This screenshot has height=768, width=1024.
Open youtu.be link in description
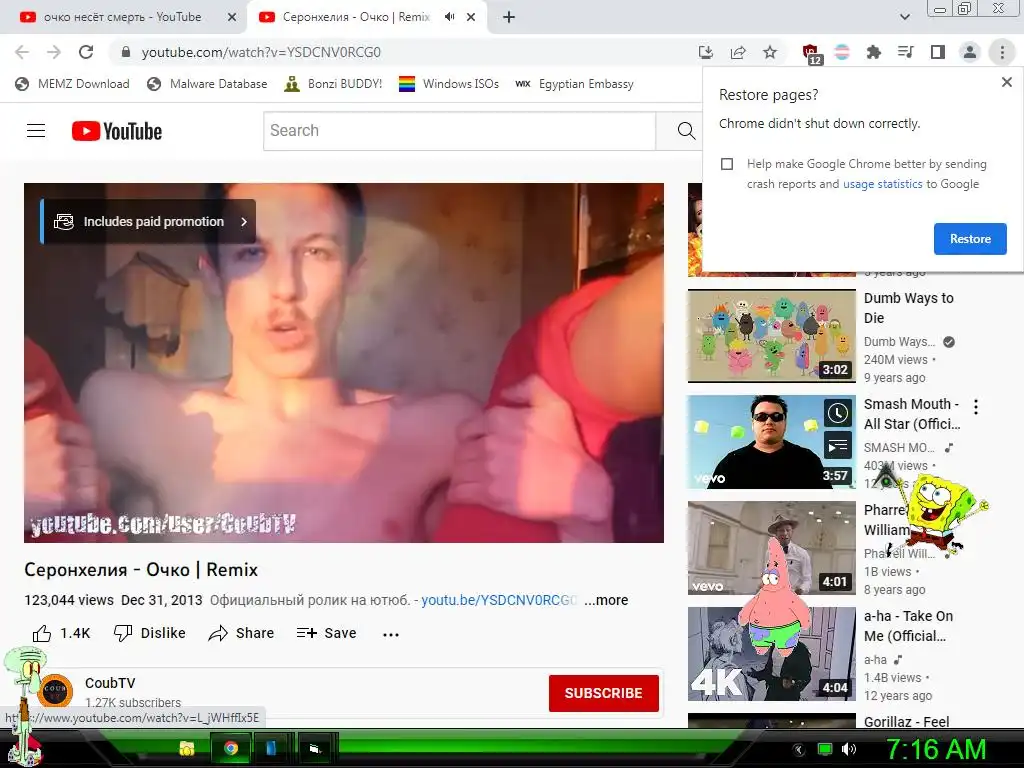pyautogui.click(x=499, y=600)
